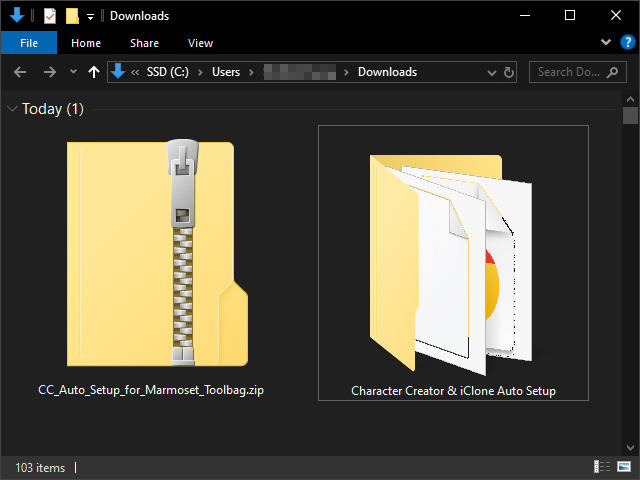Click the Properties quick access icon
This screenshot has width=640, height=480.
click(50, 16)
